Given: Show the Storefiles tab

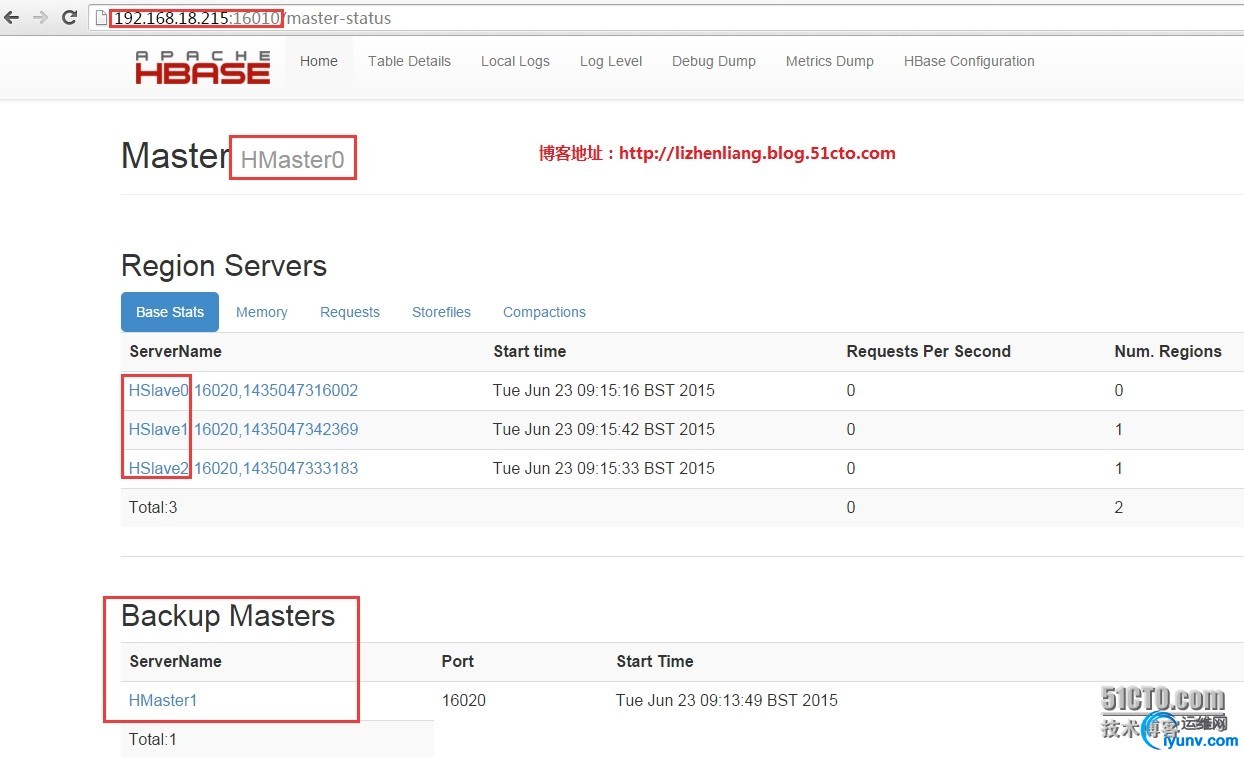Looking at the screenshot, I should tap(441, 312).
